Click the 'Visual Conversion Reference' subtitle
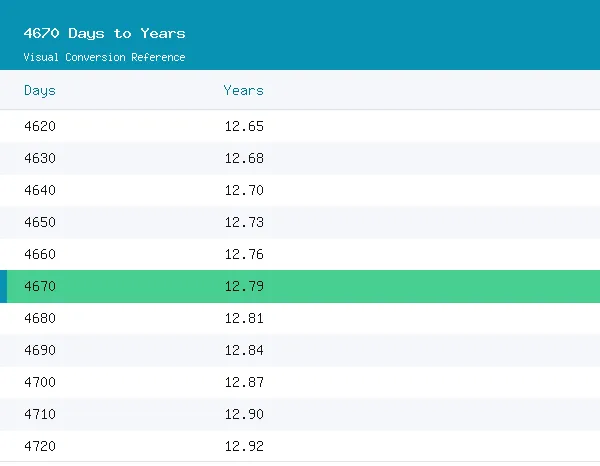The width and height of the screenshot is (600, 466). pos(104,57)
